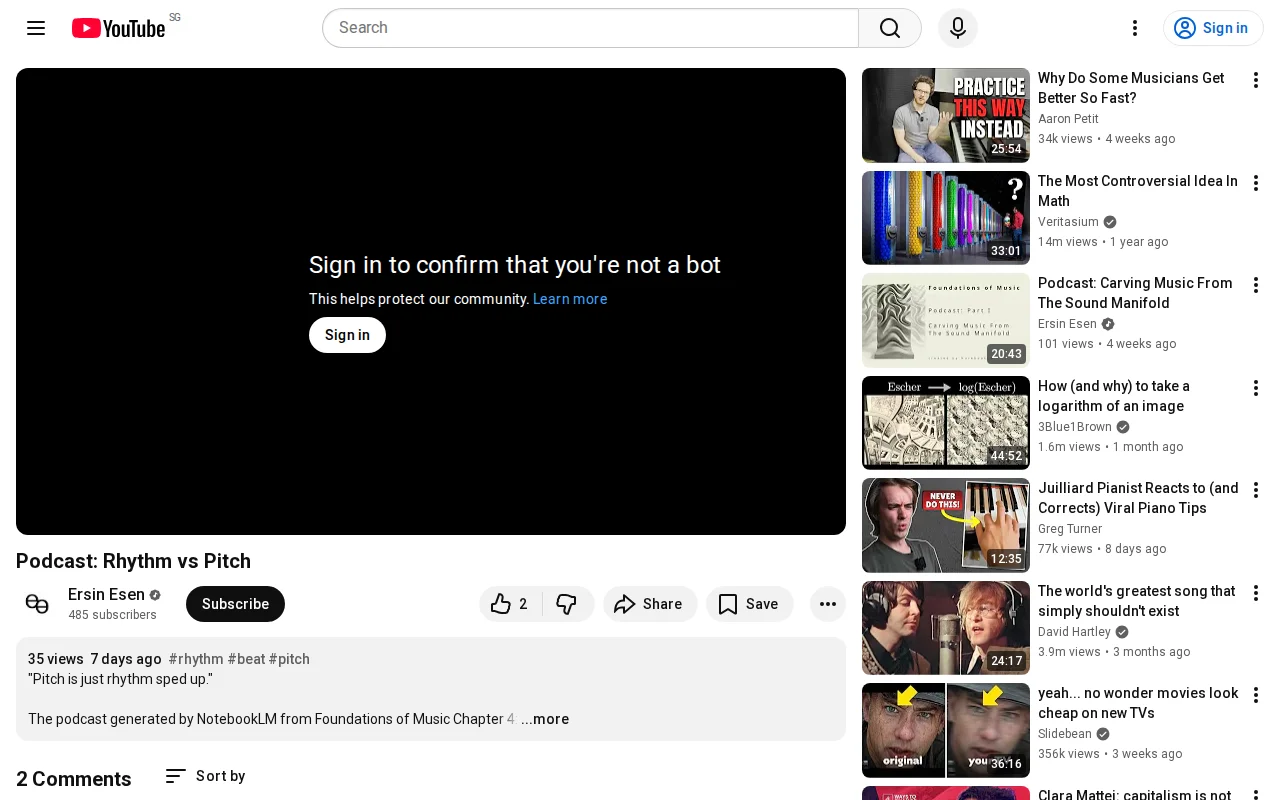Click the Learn more link
This screenshot has width=1280, height=800.
coord(570,299)
